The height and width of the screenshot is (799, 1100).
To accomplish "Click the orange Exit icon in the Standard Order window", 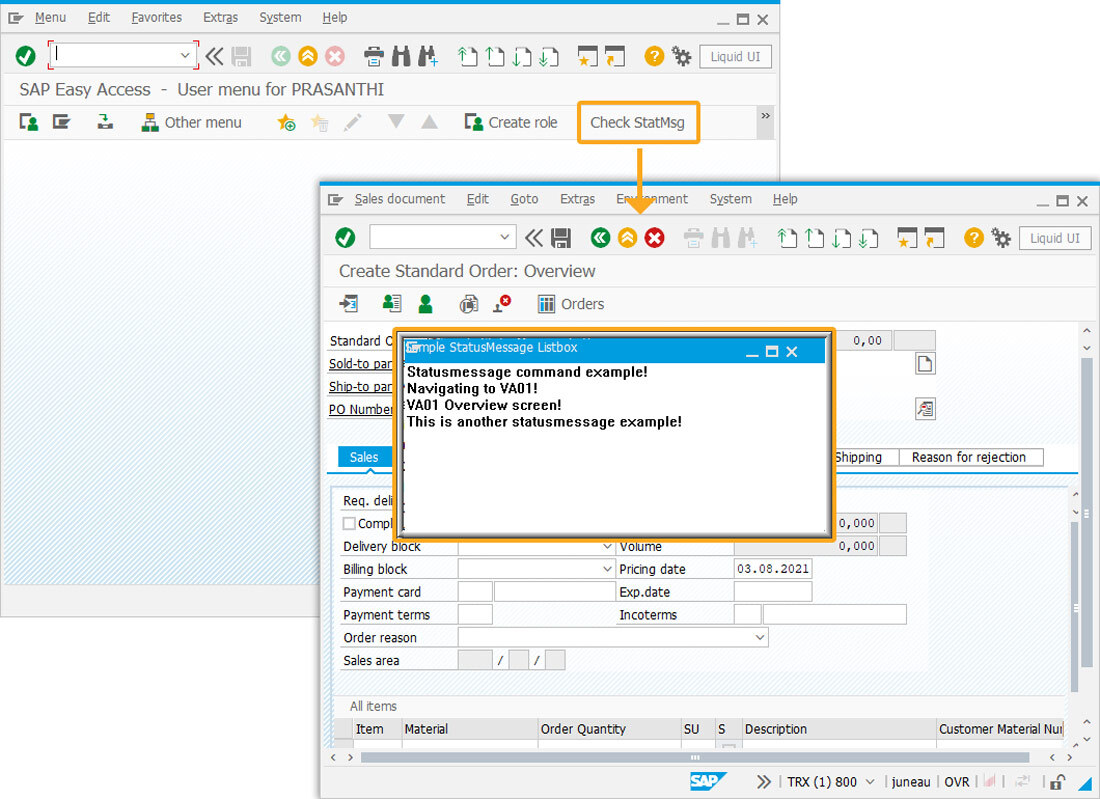I will [x=627, y=238].
